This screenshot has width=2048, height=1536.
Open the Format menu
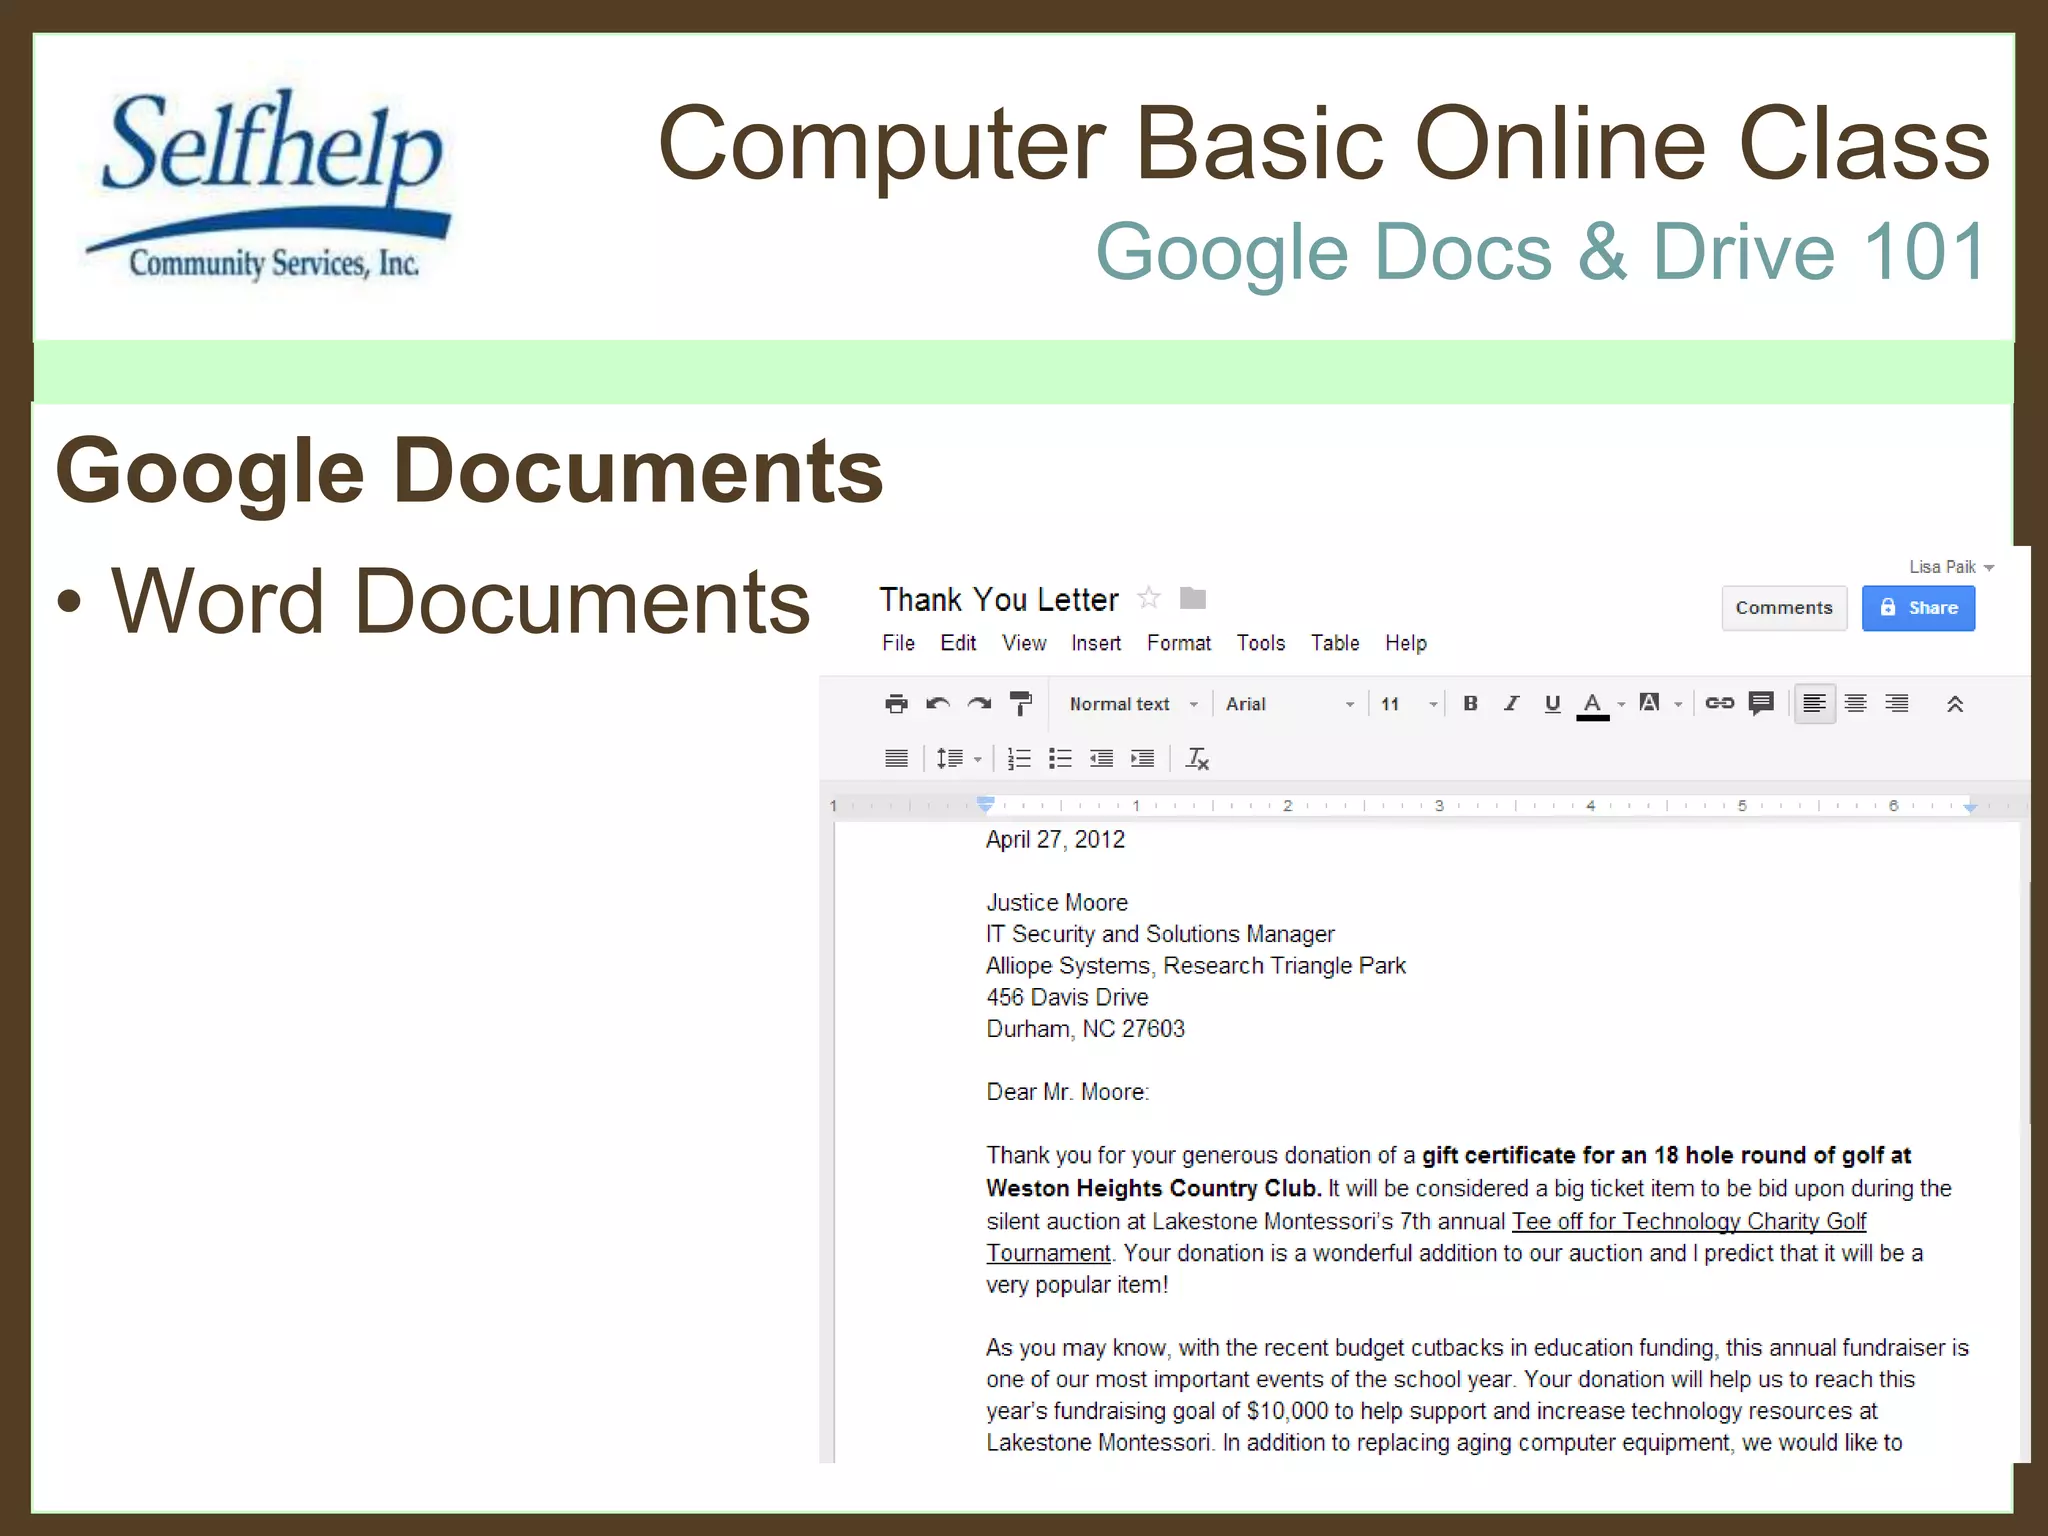pyautogui.click(x=1179, y=643)
